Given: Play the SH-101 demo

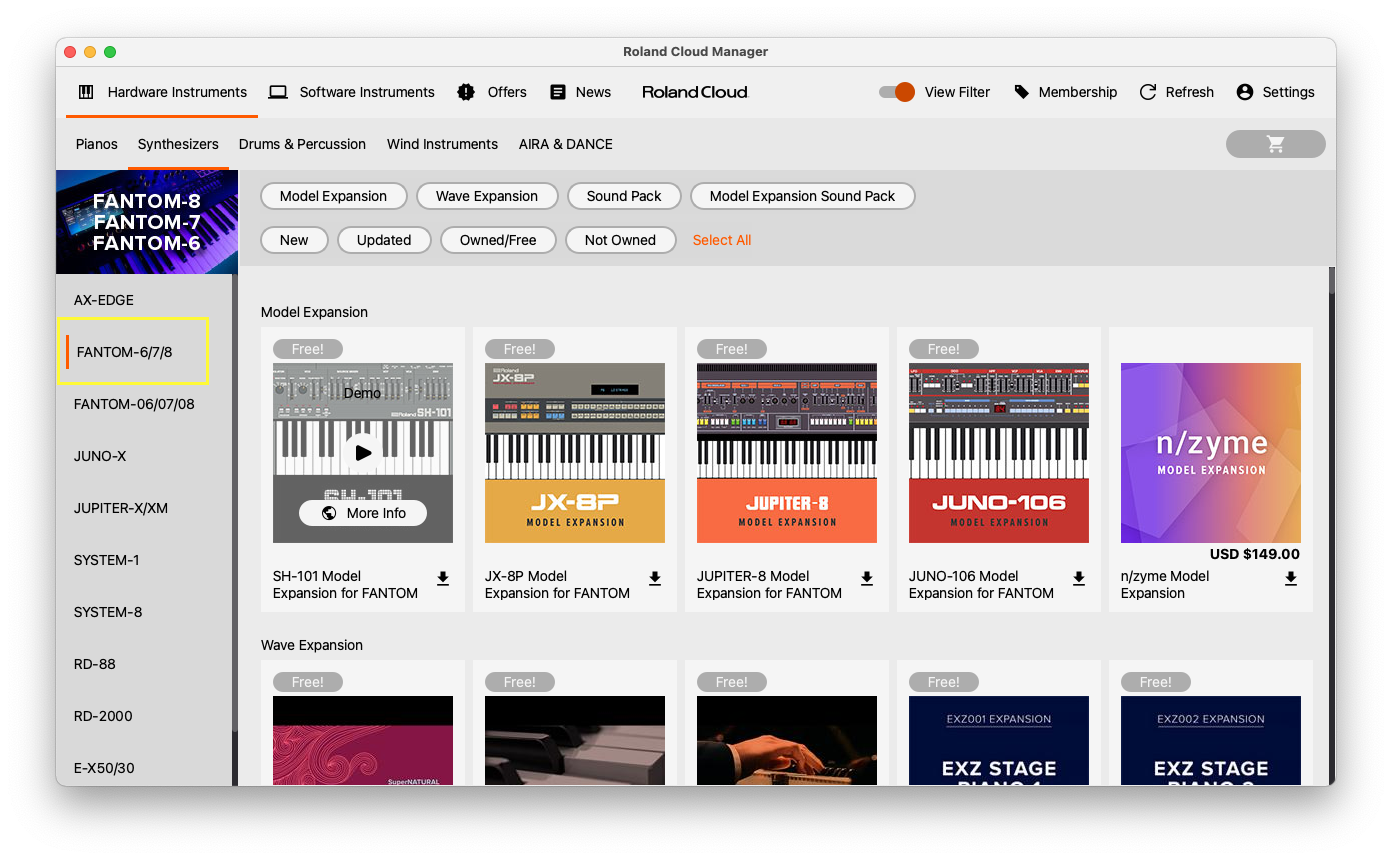Looking at the screenshot, I should pyautogui.click(x=362, y=453).
